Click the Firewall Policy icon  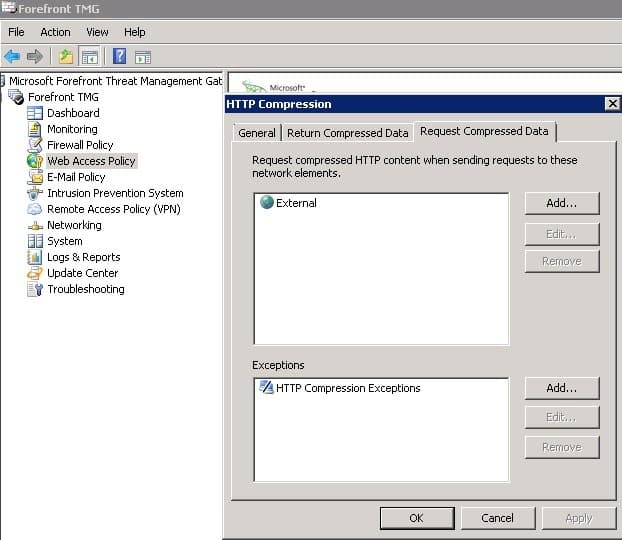pyautogui.click(x=35, y=145)
